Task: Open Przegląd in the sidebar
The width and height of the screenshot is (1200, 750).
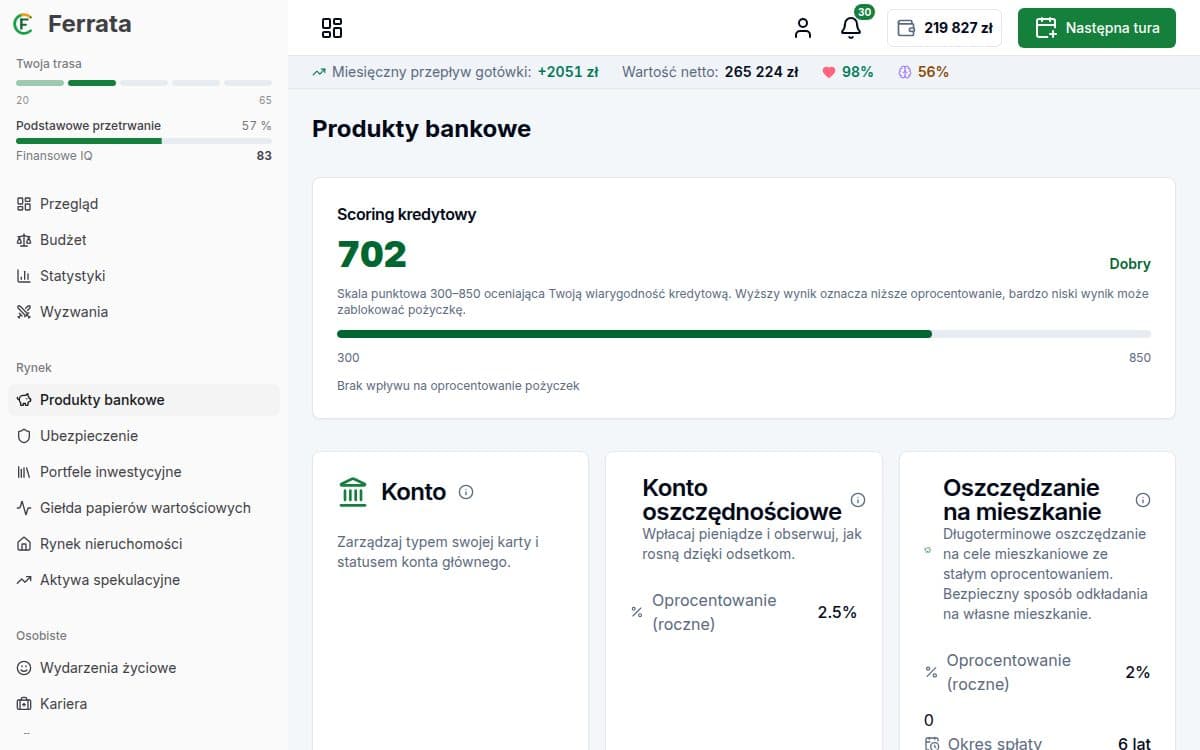Action: 144,204
